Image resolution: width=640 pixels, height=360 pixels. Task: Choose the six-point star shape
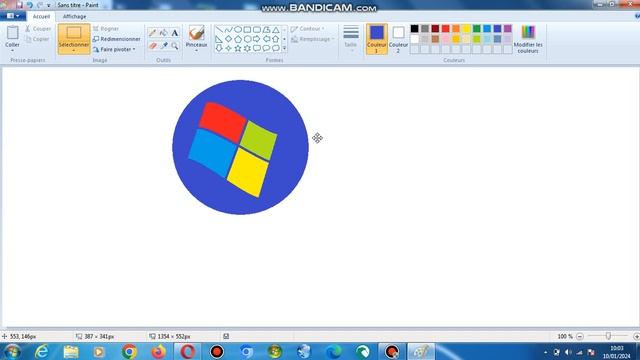point(247,48)
